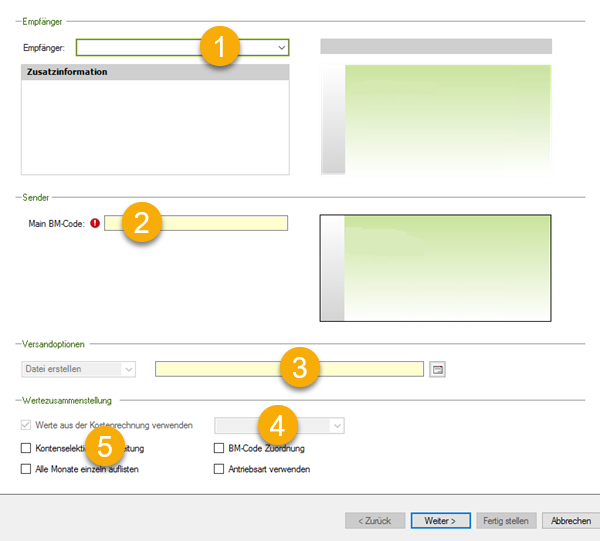Open the Empfänger dropdown arrow
Viewport: 600px width, 541px height.
(281, 47)
